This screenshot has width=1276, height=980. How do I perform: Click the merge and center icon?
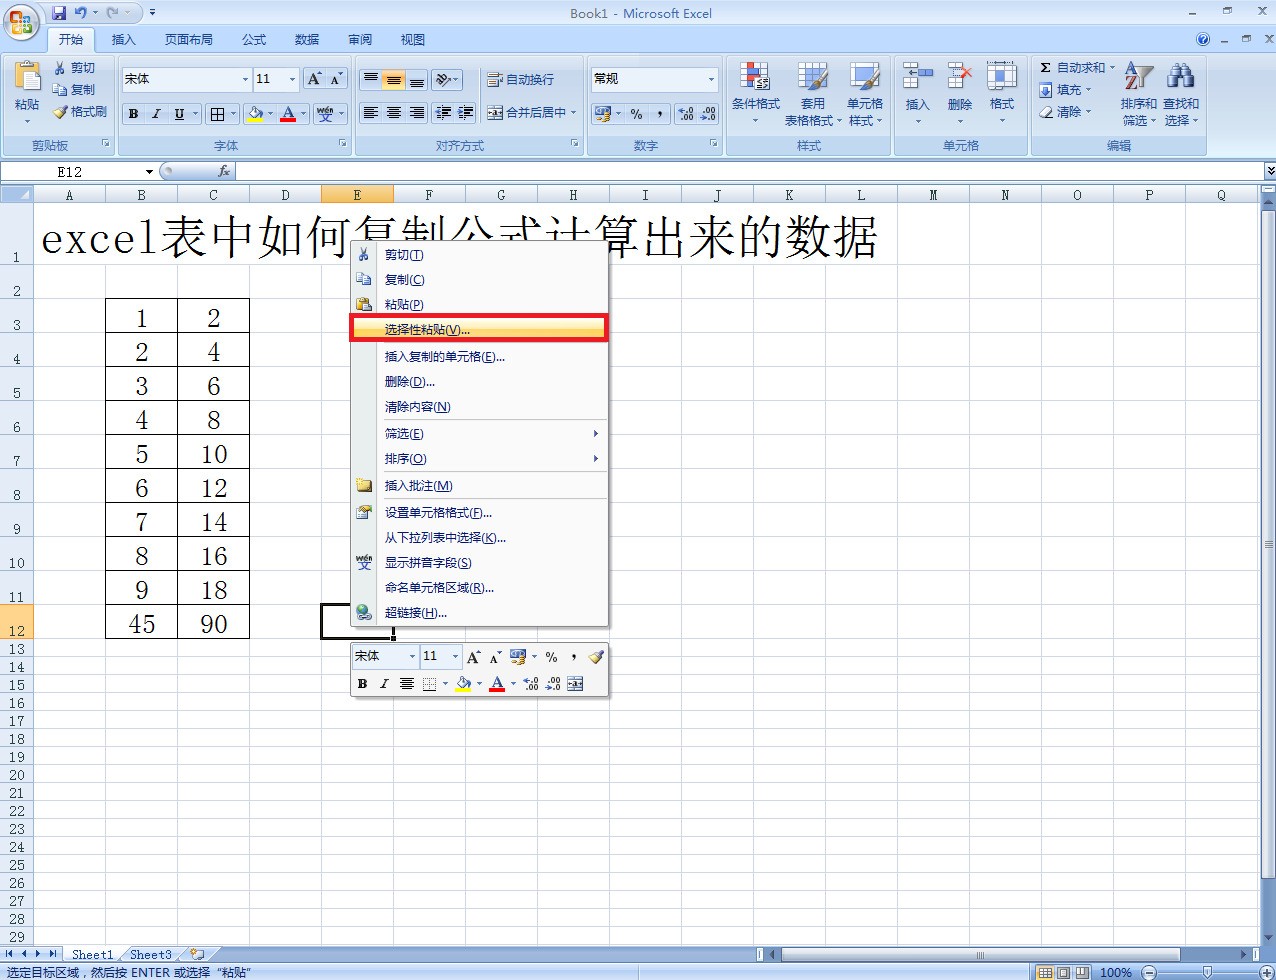495,113
